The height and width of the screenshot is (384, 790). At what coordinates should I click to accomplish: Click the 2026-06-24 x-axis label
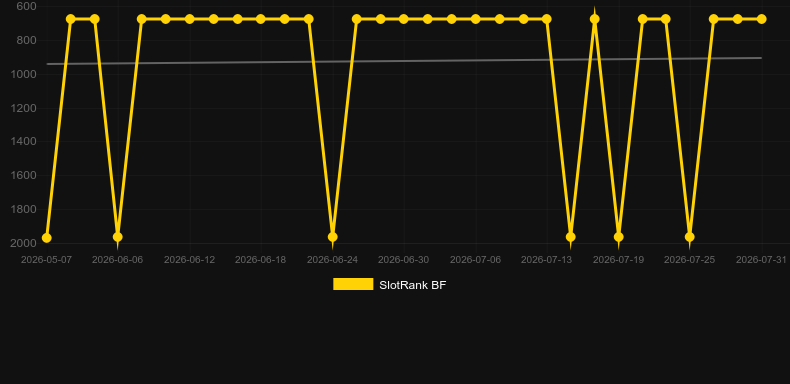pyautogui.click(x=333, y=260)
